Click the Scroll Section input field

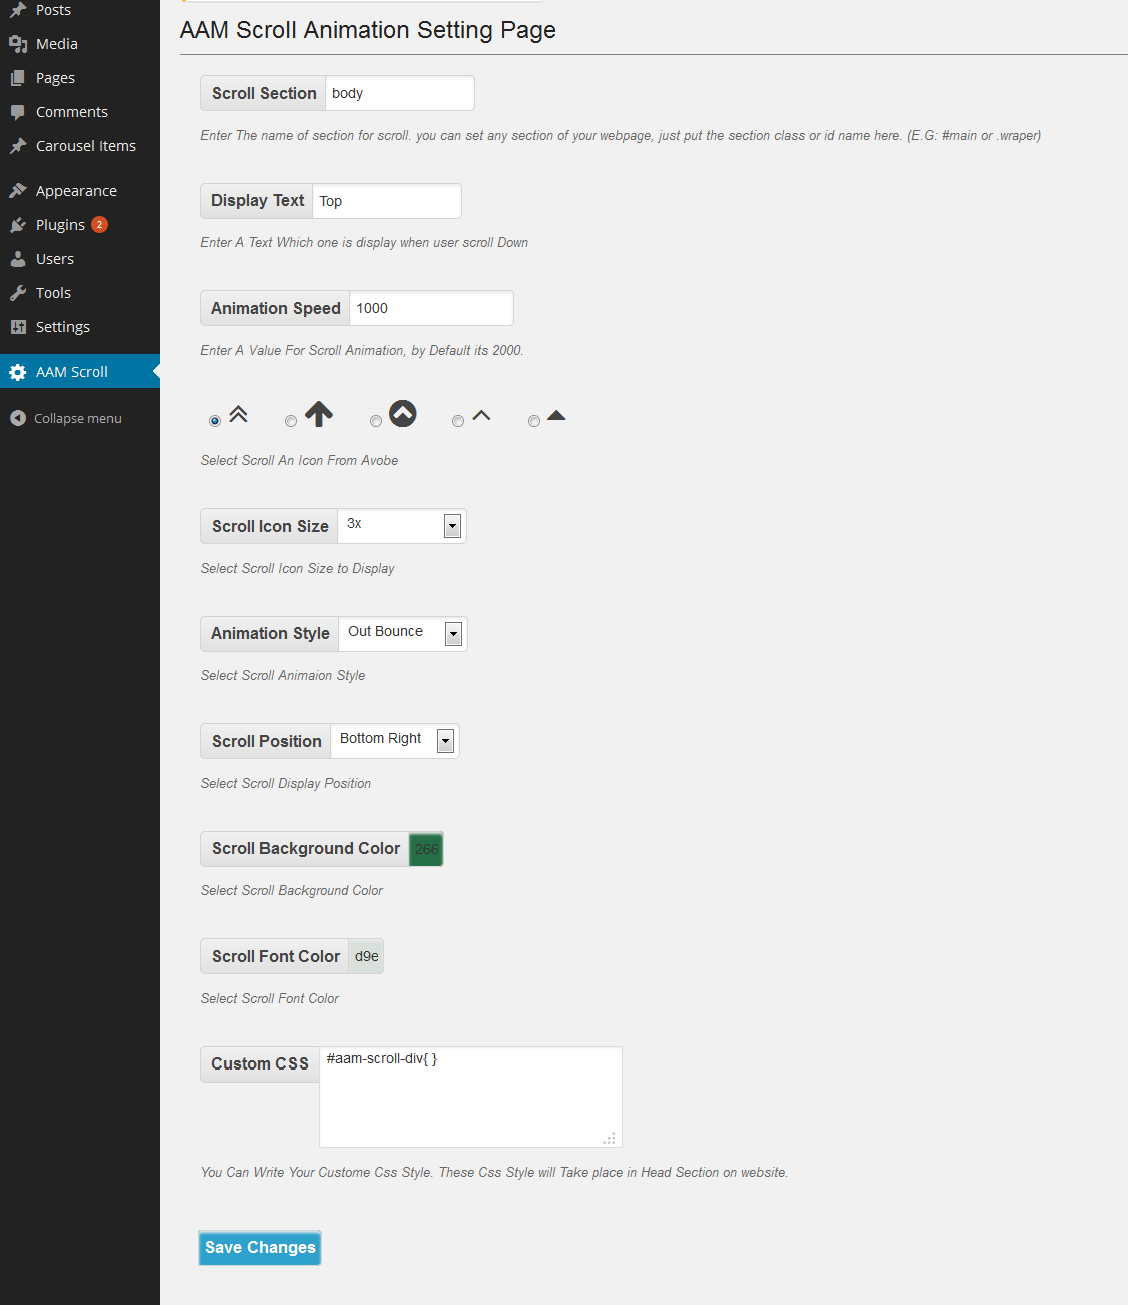click(400, 93)
